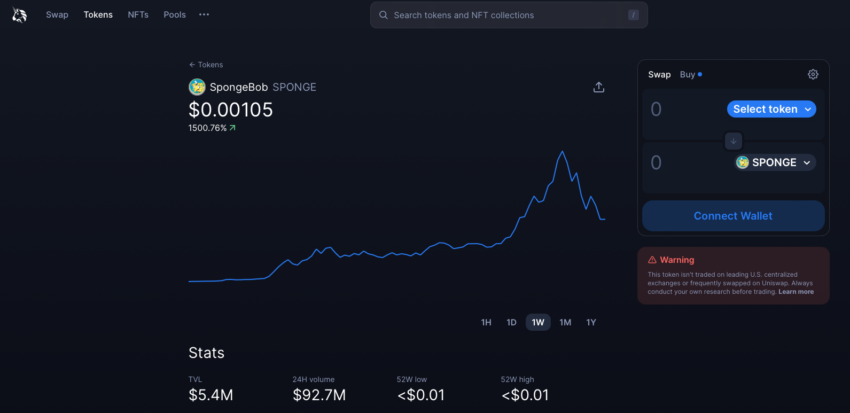850x413 pixels.
Task: Click the 24H volume value $92.7M
Action: point(319,395)
